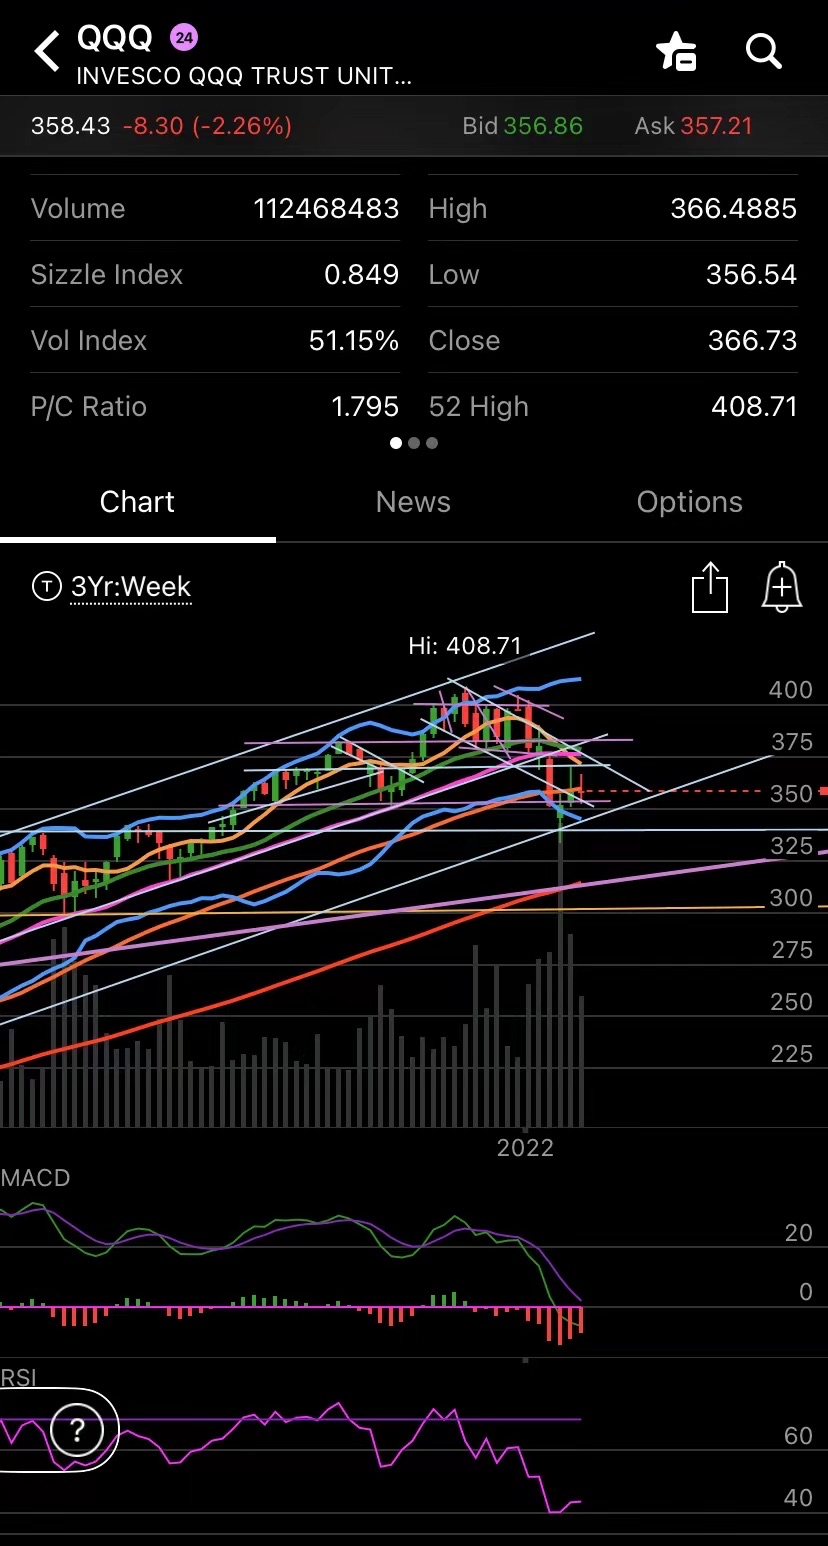Tap INVESCO QQQ TRUST UNIT name
828x1546 pixels.
[x=244, y=76]
